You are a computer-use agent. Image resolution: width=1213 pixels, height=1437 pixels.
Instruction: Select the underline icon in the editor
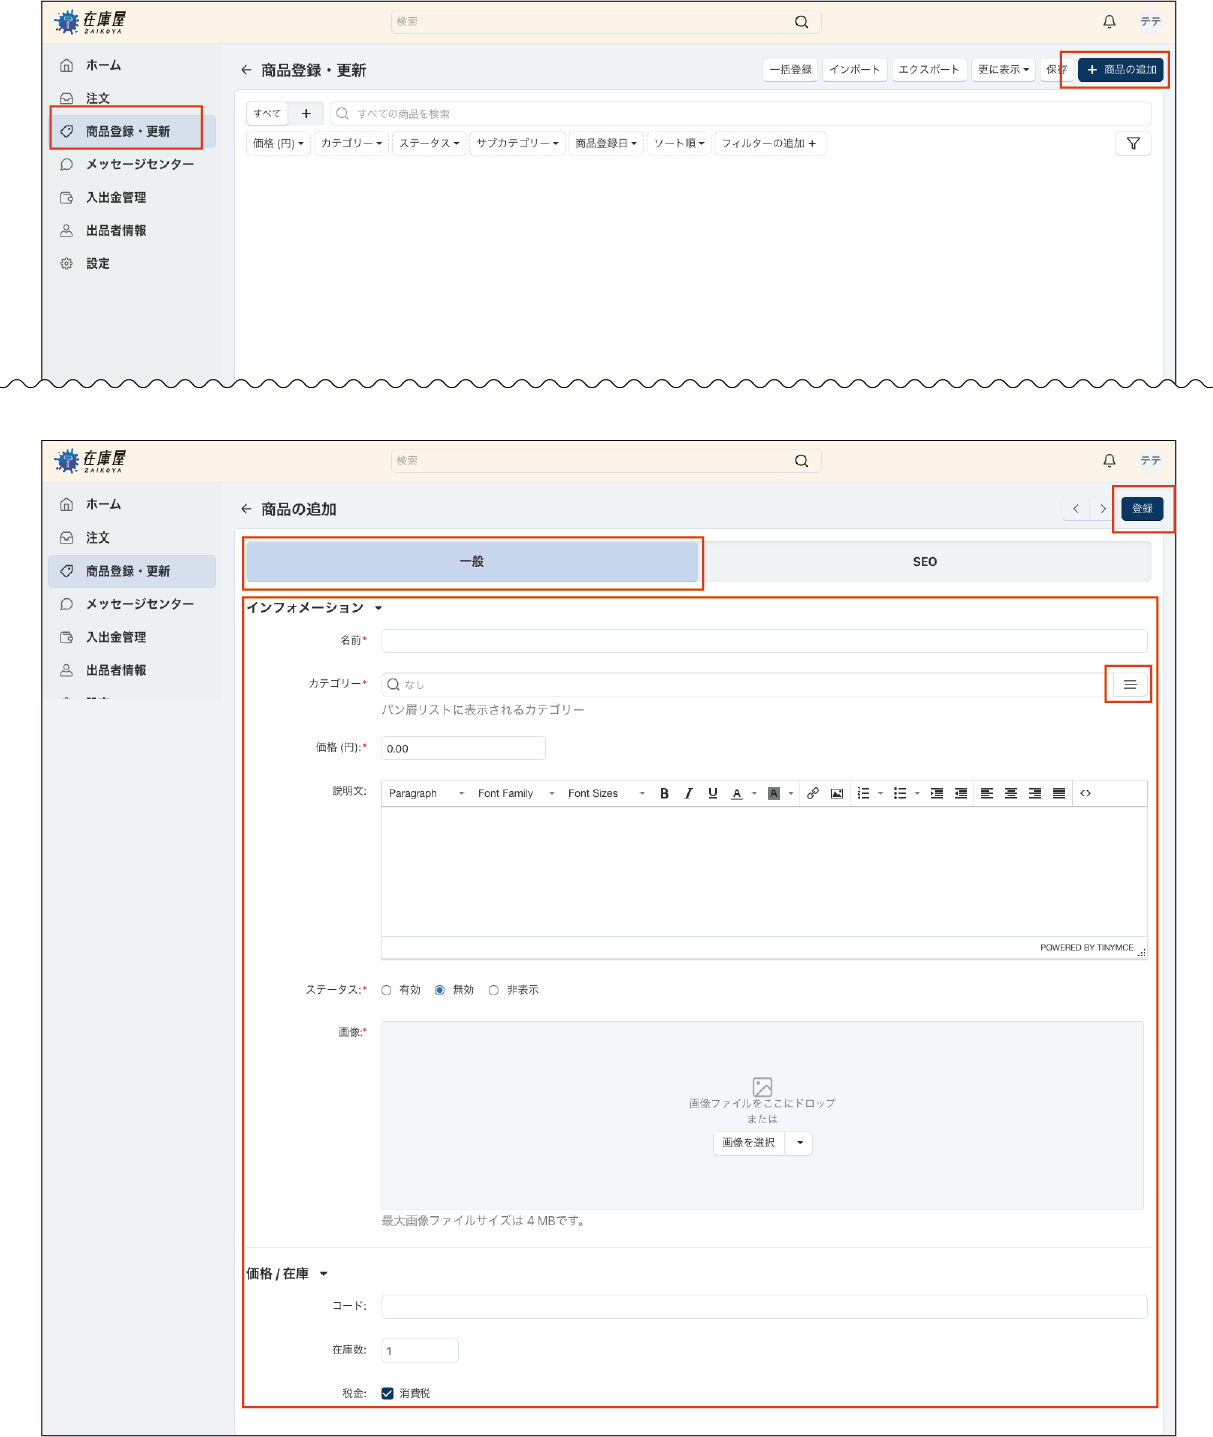[712, 792]
